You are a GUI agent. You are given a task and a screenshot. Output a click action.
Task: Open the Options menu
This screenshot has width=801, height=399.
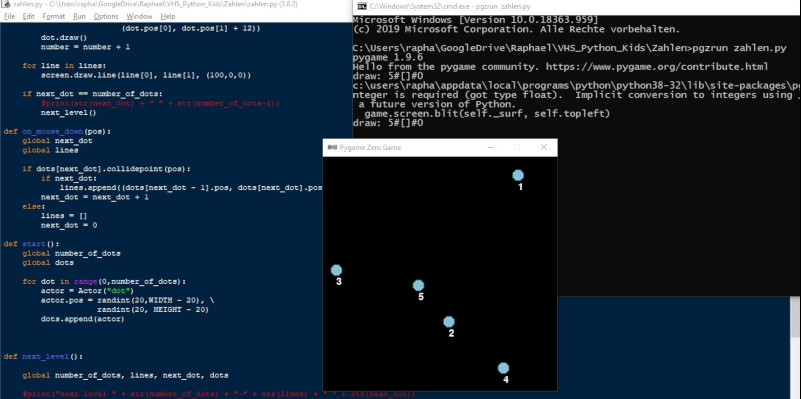coord(106,16)
